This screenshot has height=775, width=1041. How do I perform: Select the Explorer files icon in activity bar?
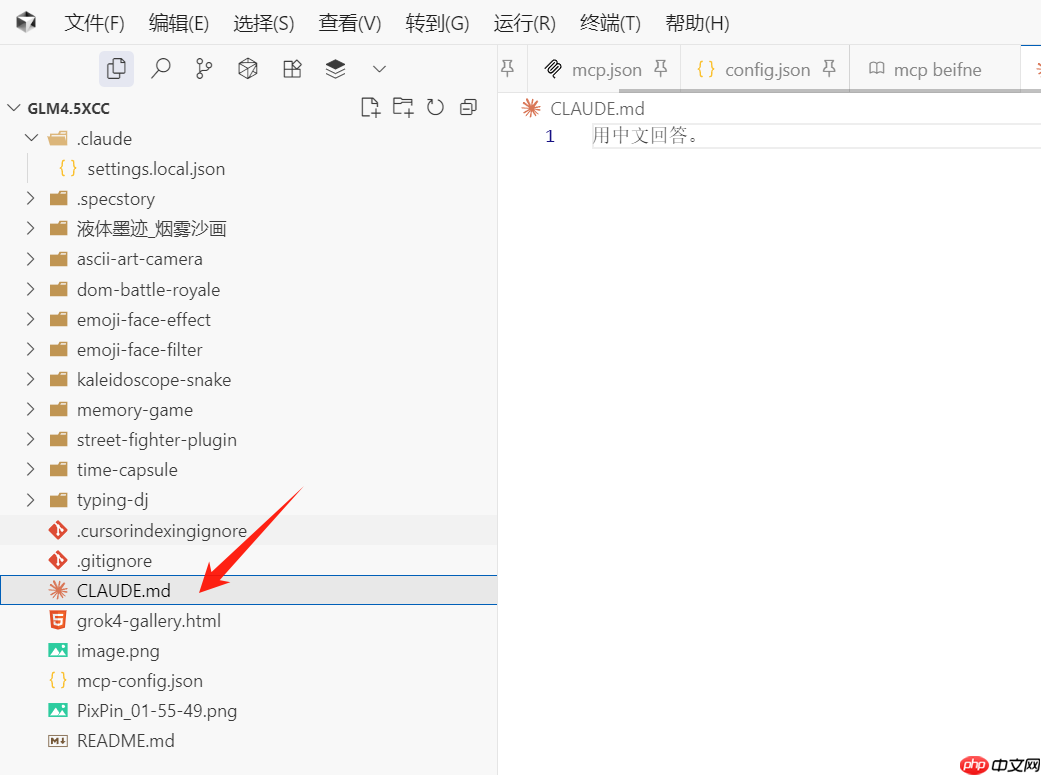pos(116,68)
